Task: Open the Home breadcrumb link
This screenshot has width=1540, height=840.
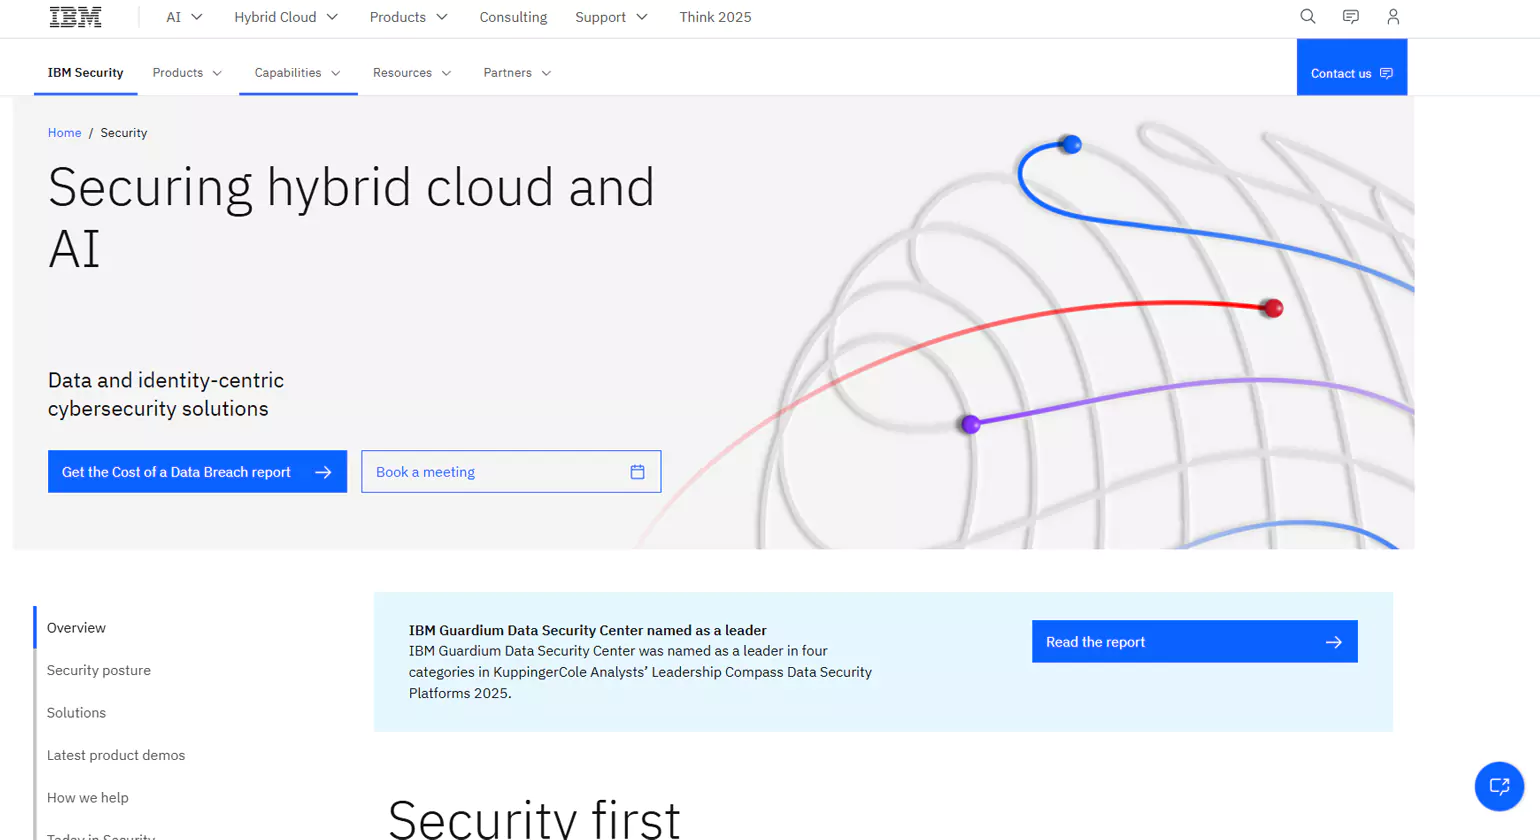Action: [x=64, y=132]
